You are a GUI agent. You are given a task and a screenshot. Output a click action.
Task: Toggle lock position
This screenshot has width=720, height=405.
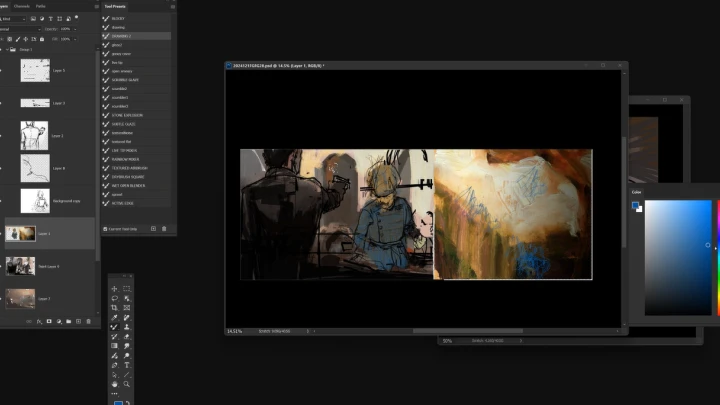pyautogui.click(x=26, y=39)
